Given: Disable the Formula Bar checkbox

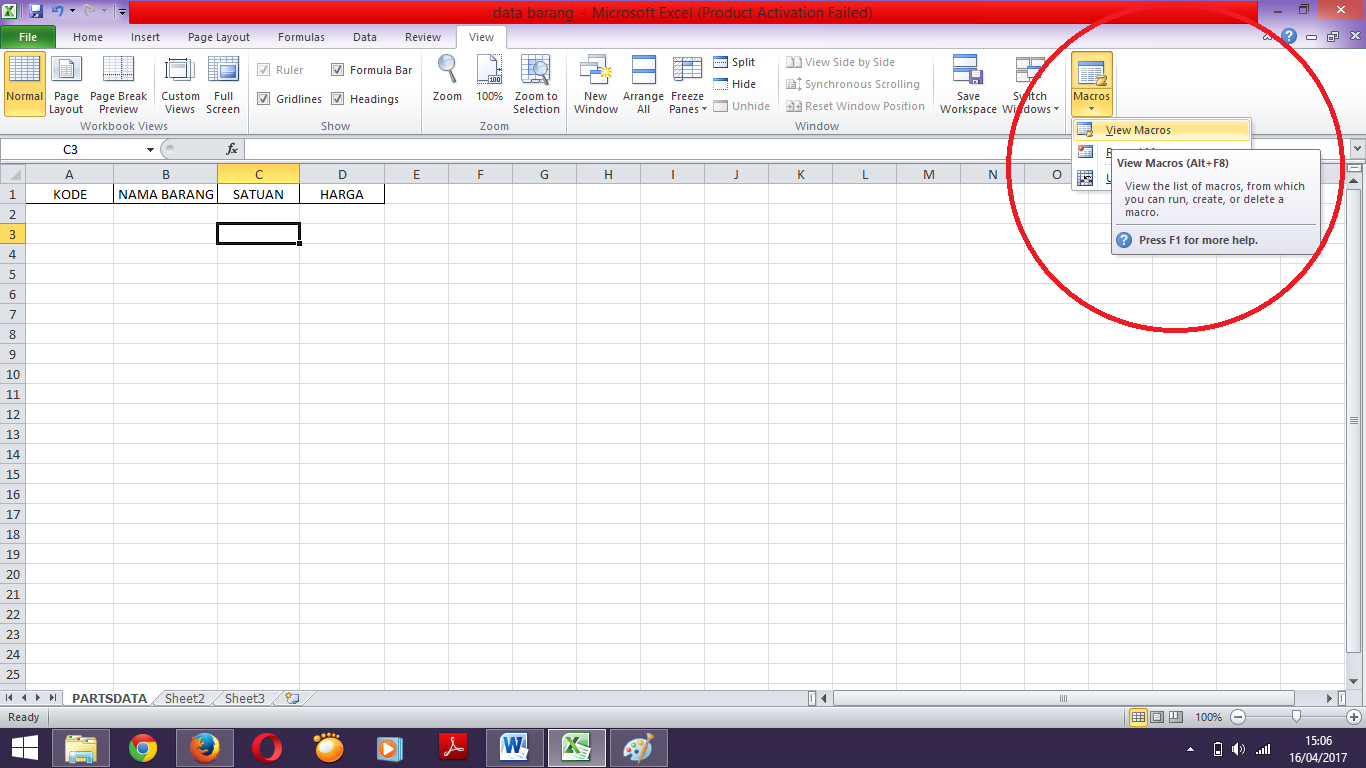Looking at the screenshot, I should (x=338, y=70).
